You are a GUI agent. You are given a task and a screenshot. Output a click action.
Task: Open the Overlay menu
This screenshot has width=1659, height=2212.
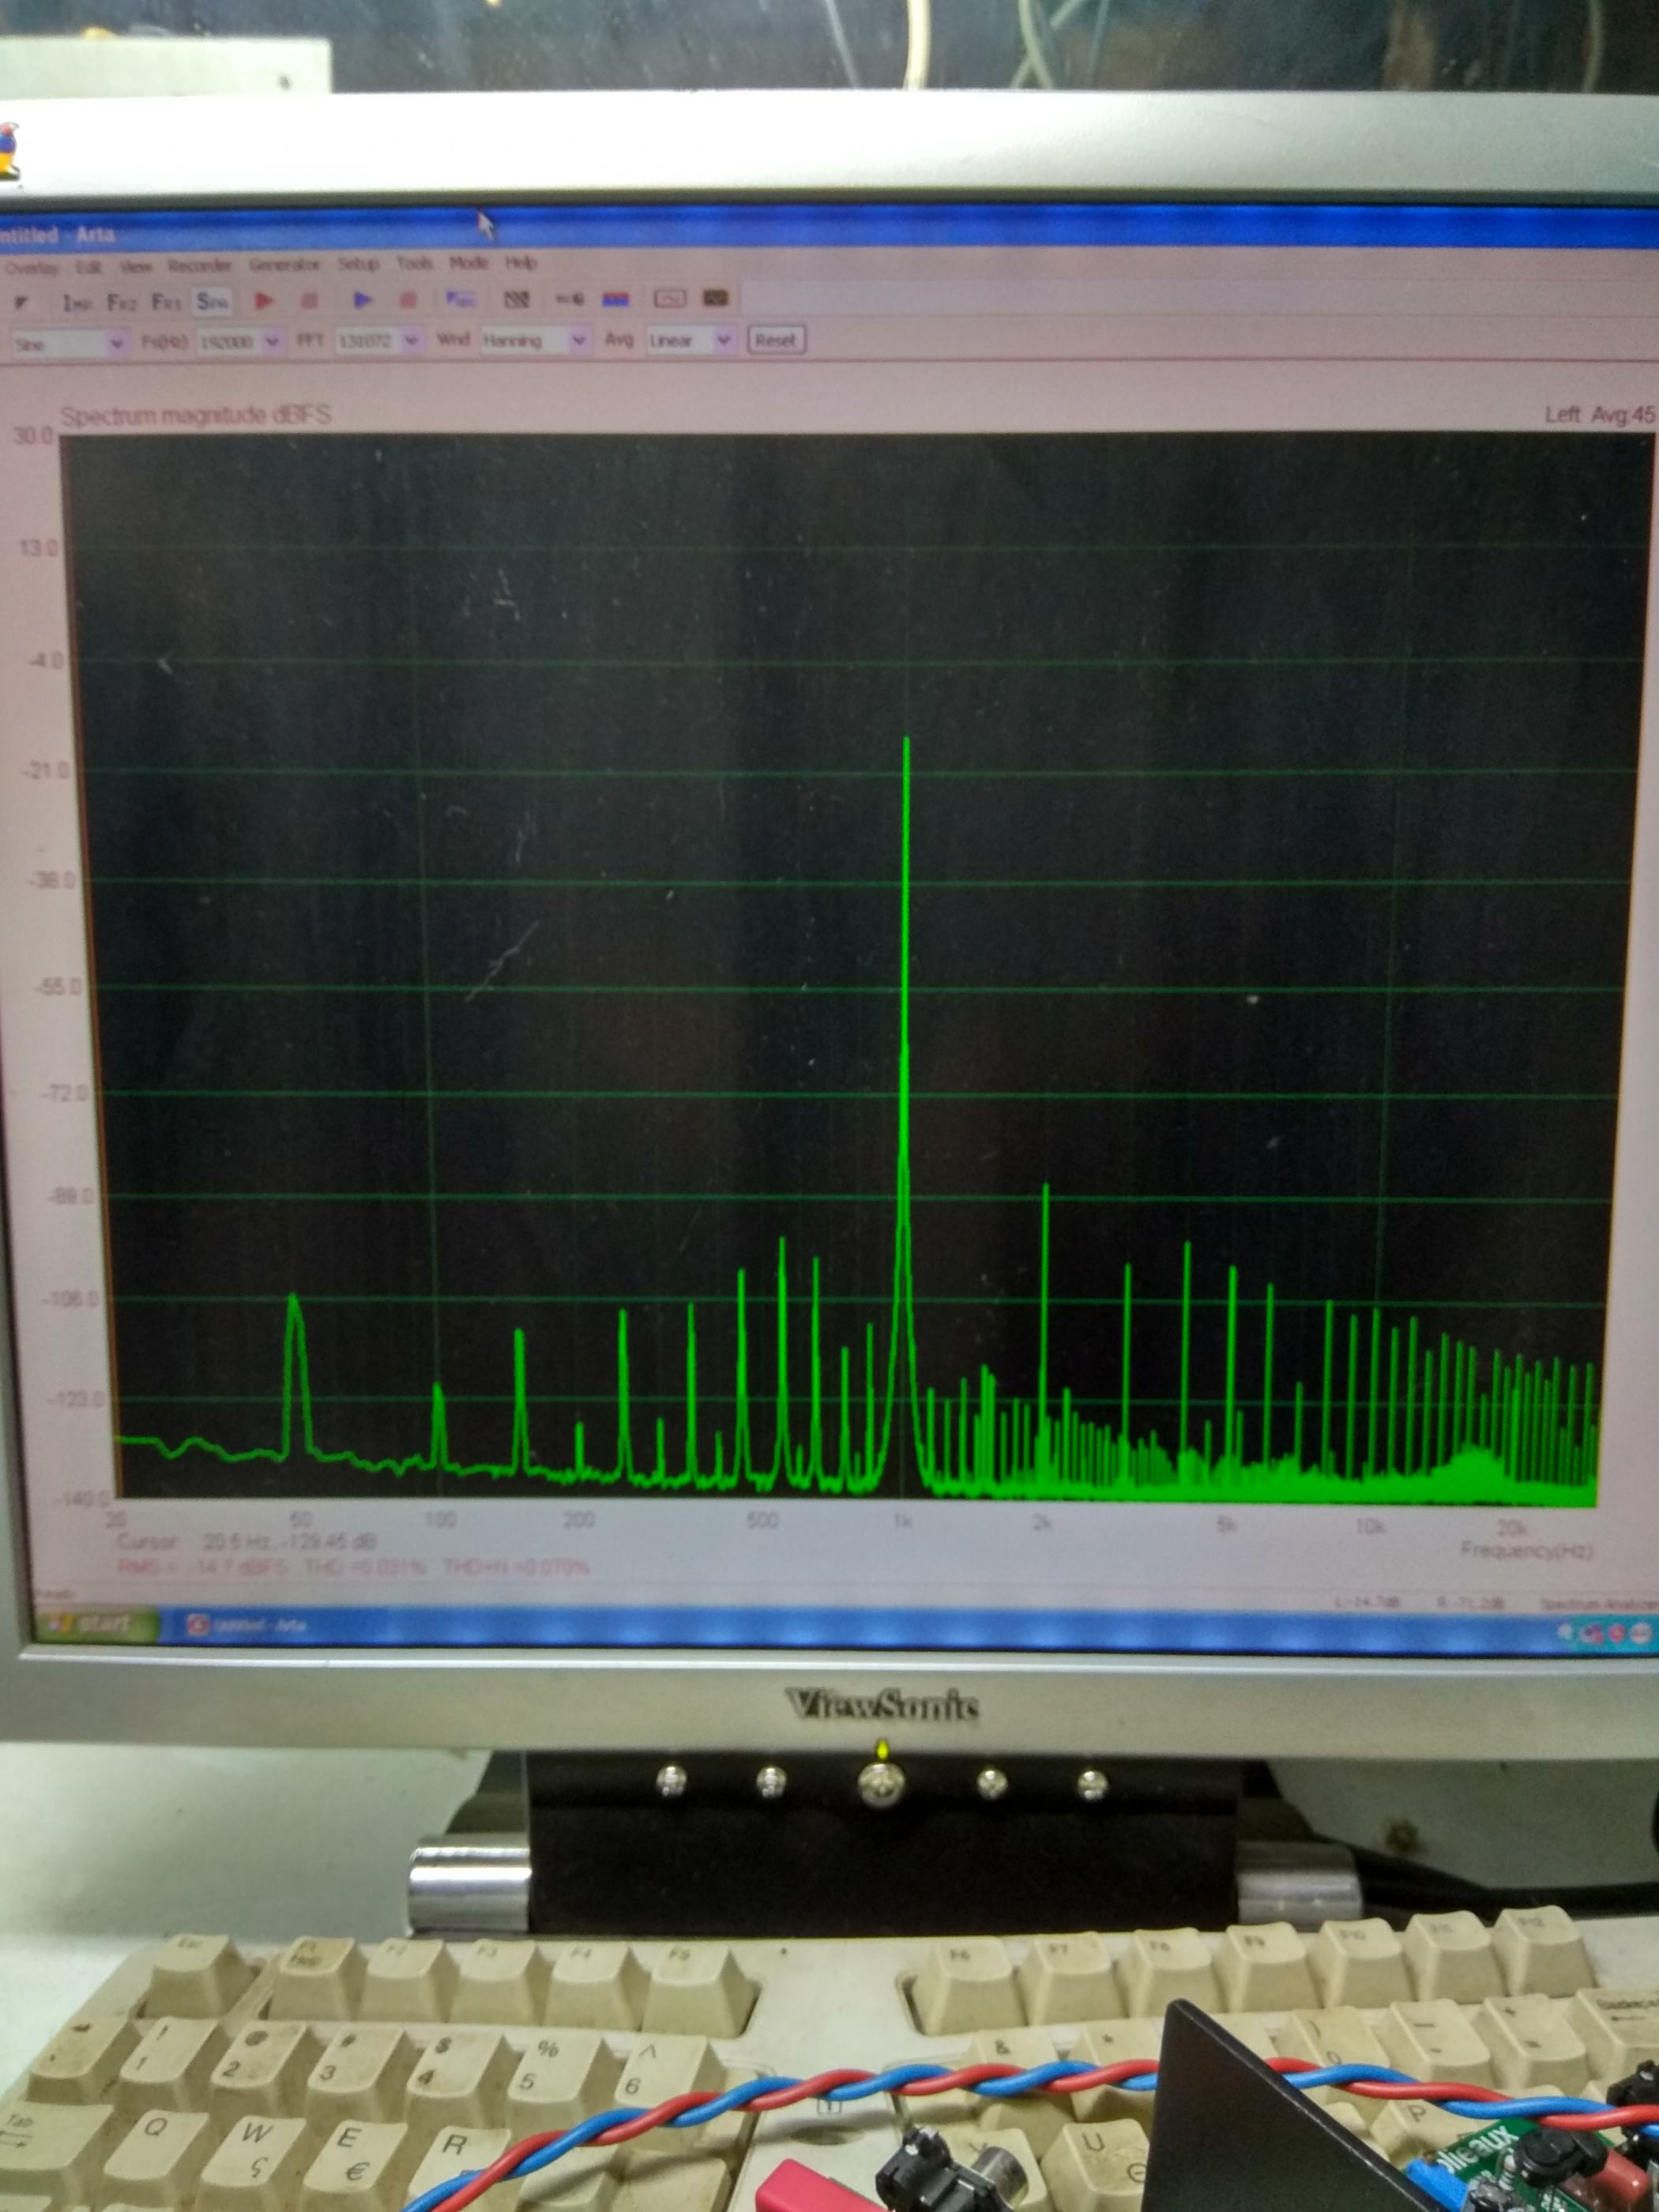(32, 268)
